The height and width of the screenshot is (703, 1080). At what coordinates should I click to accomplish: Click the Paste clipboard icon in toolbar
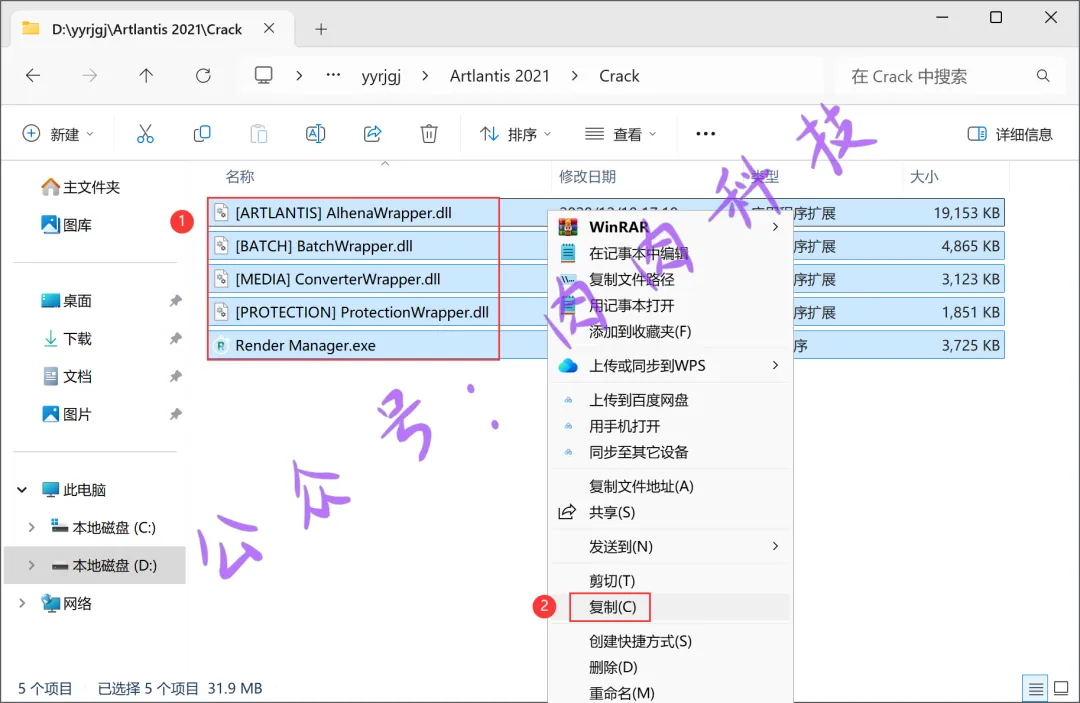(259, 134)
